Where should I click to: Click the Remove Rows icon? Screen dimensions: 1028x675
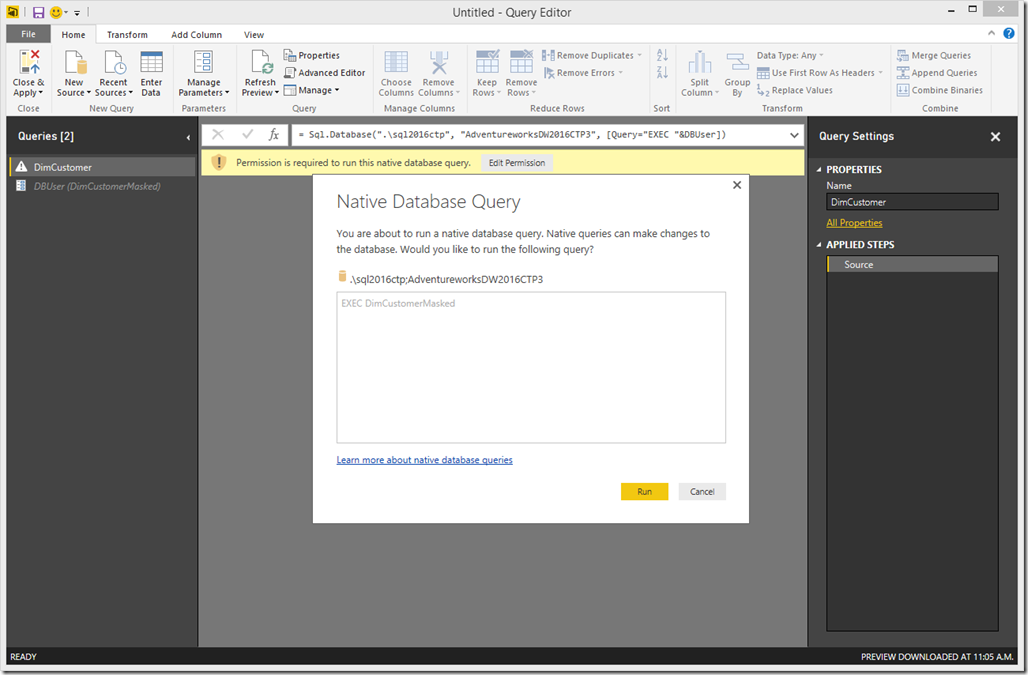pyautogui.click(x=521, y=62)
